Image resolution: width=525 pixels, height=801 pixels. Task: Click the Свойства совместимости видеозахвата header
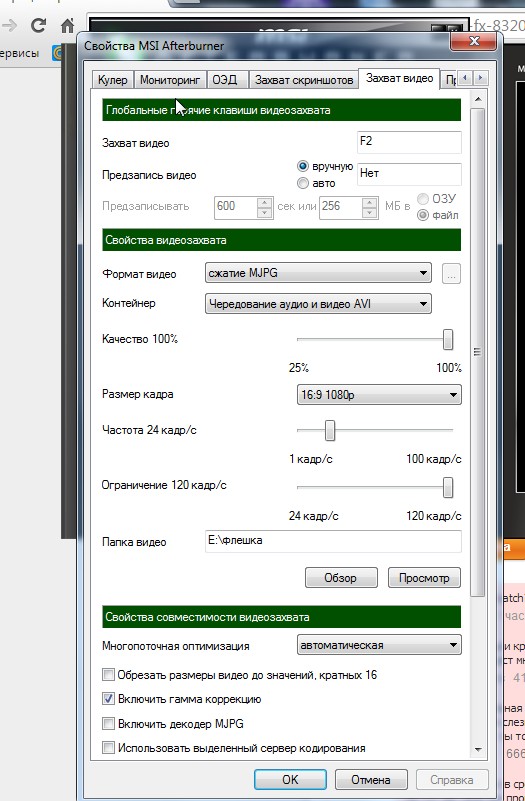click(x=281, y=617)
